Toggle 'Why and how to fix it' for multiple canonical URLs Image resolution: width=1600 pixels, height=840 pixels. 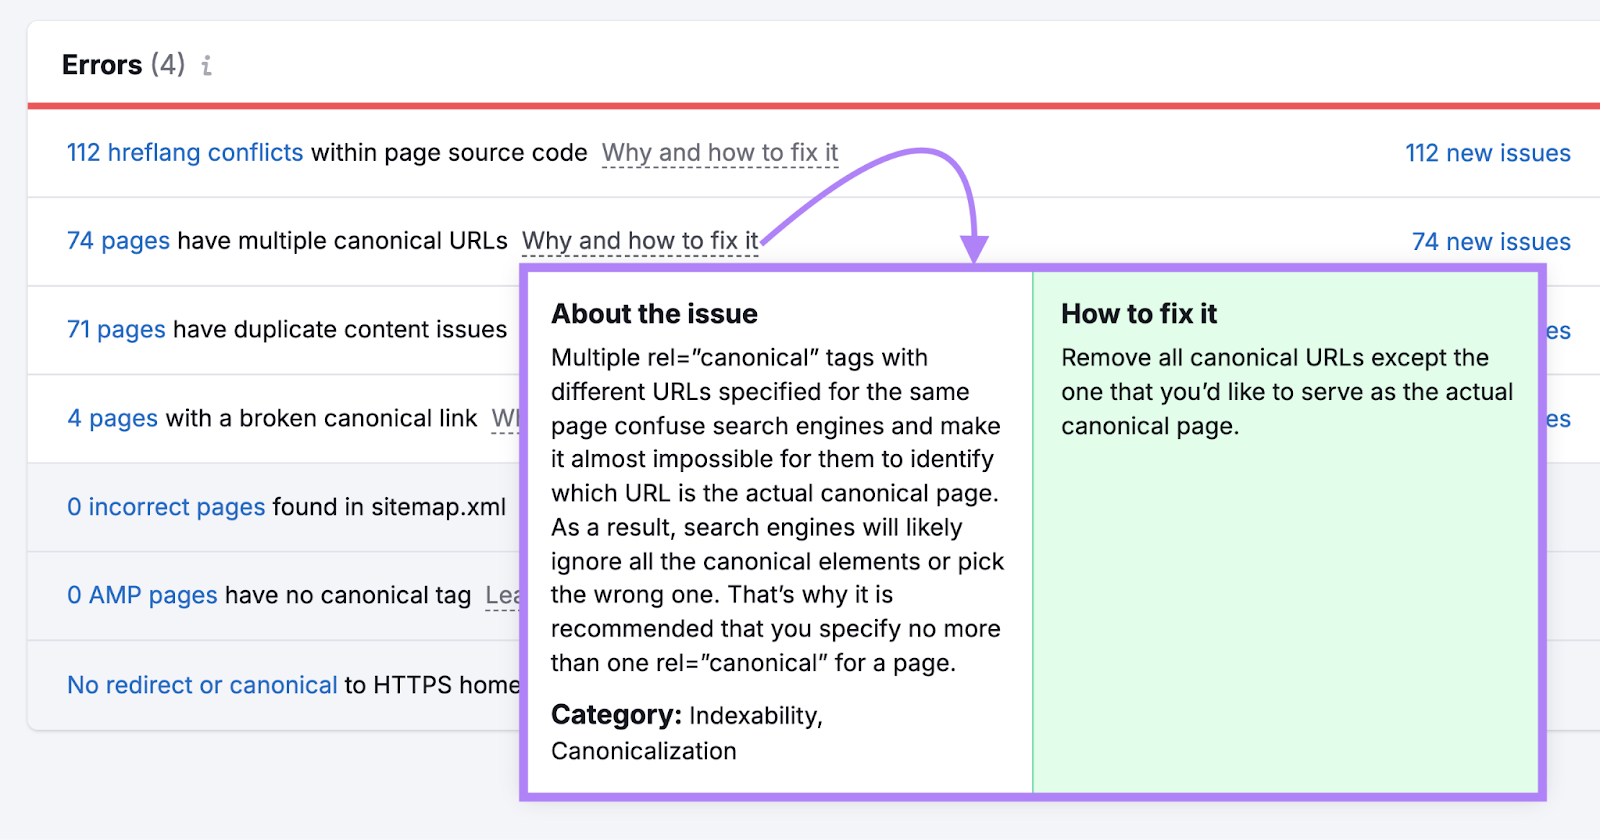click(639, 241)
